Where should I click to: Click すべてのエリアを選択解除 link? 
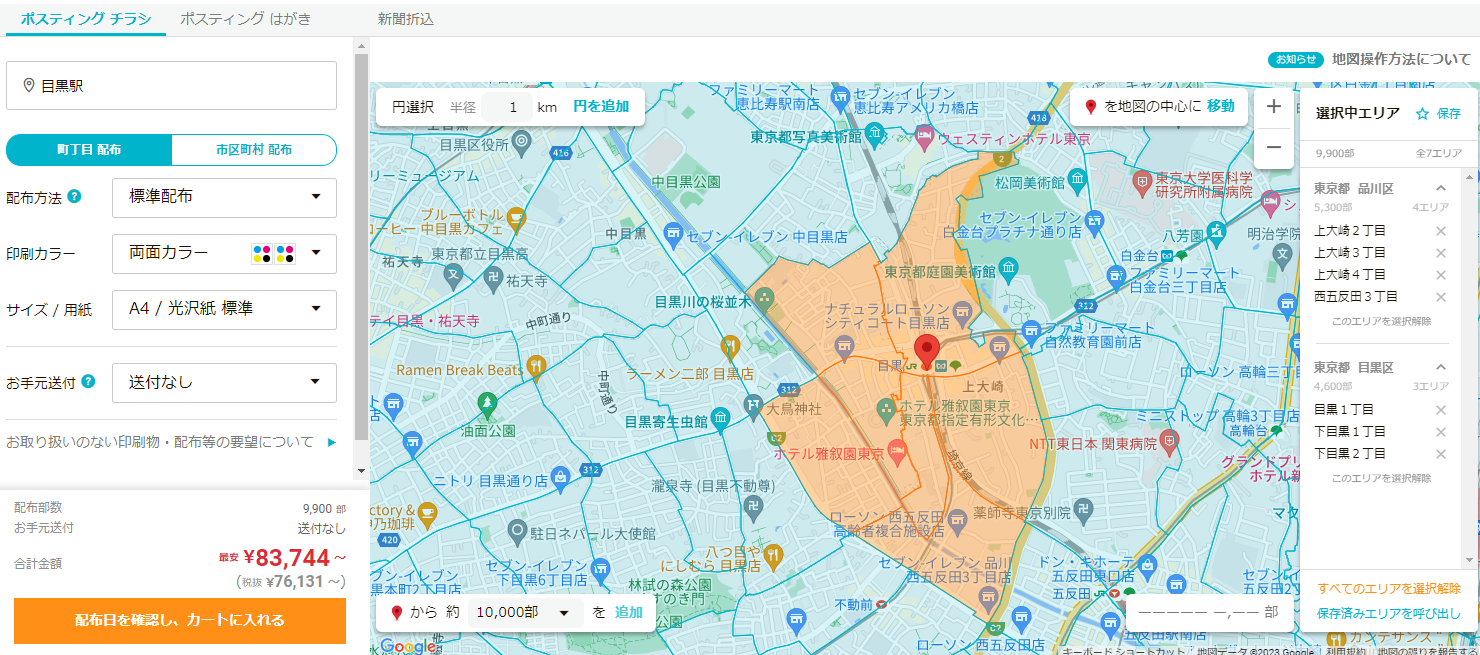[x=1388, y=588]
